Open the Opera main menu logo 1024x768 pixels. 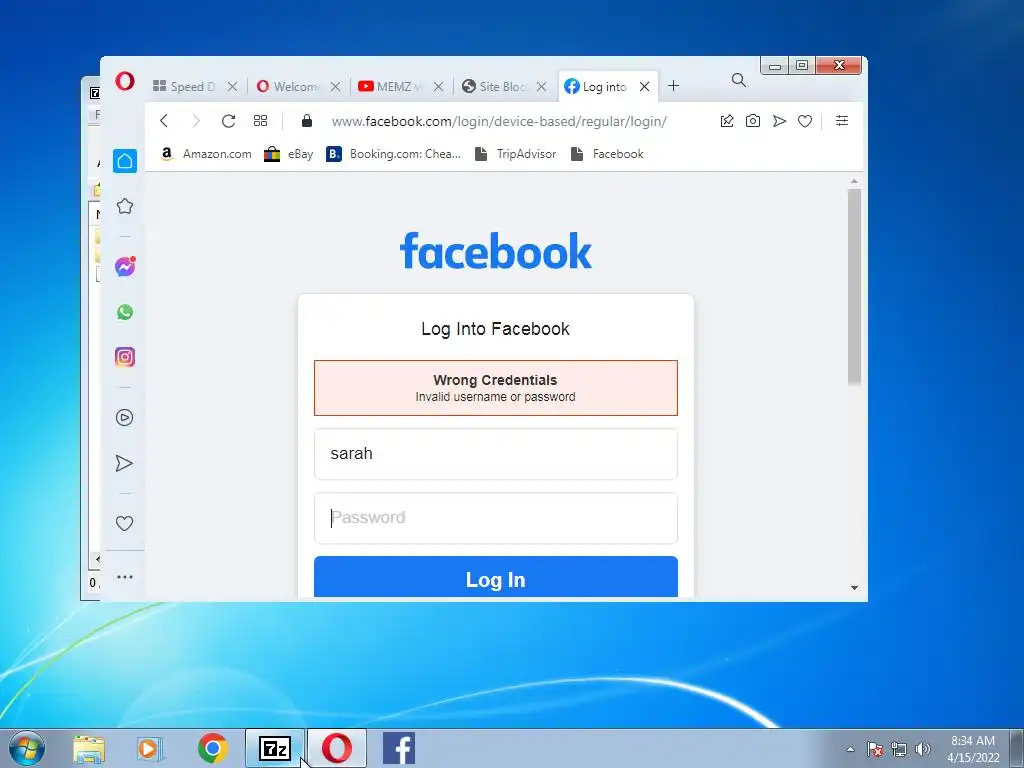[125, 82]
